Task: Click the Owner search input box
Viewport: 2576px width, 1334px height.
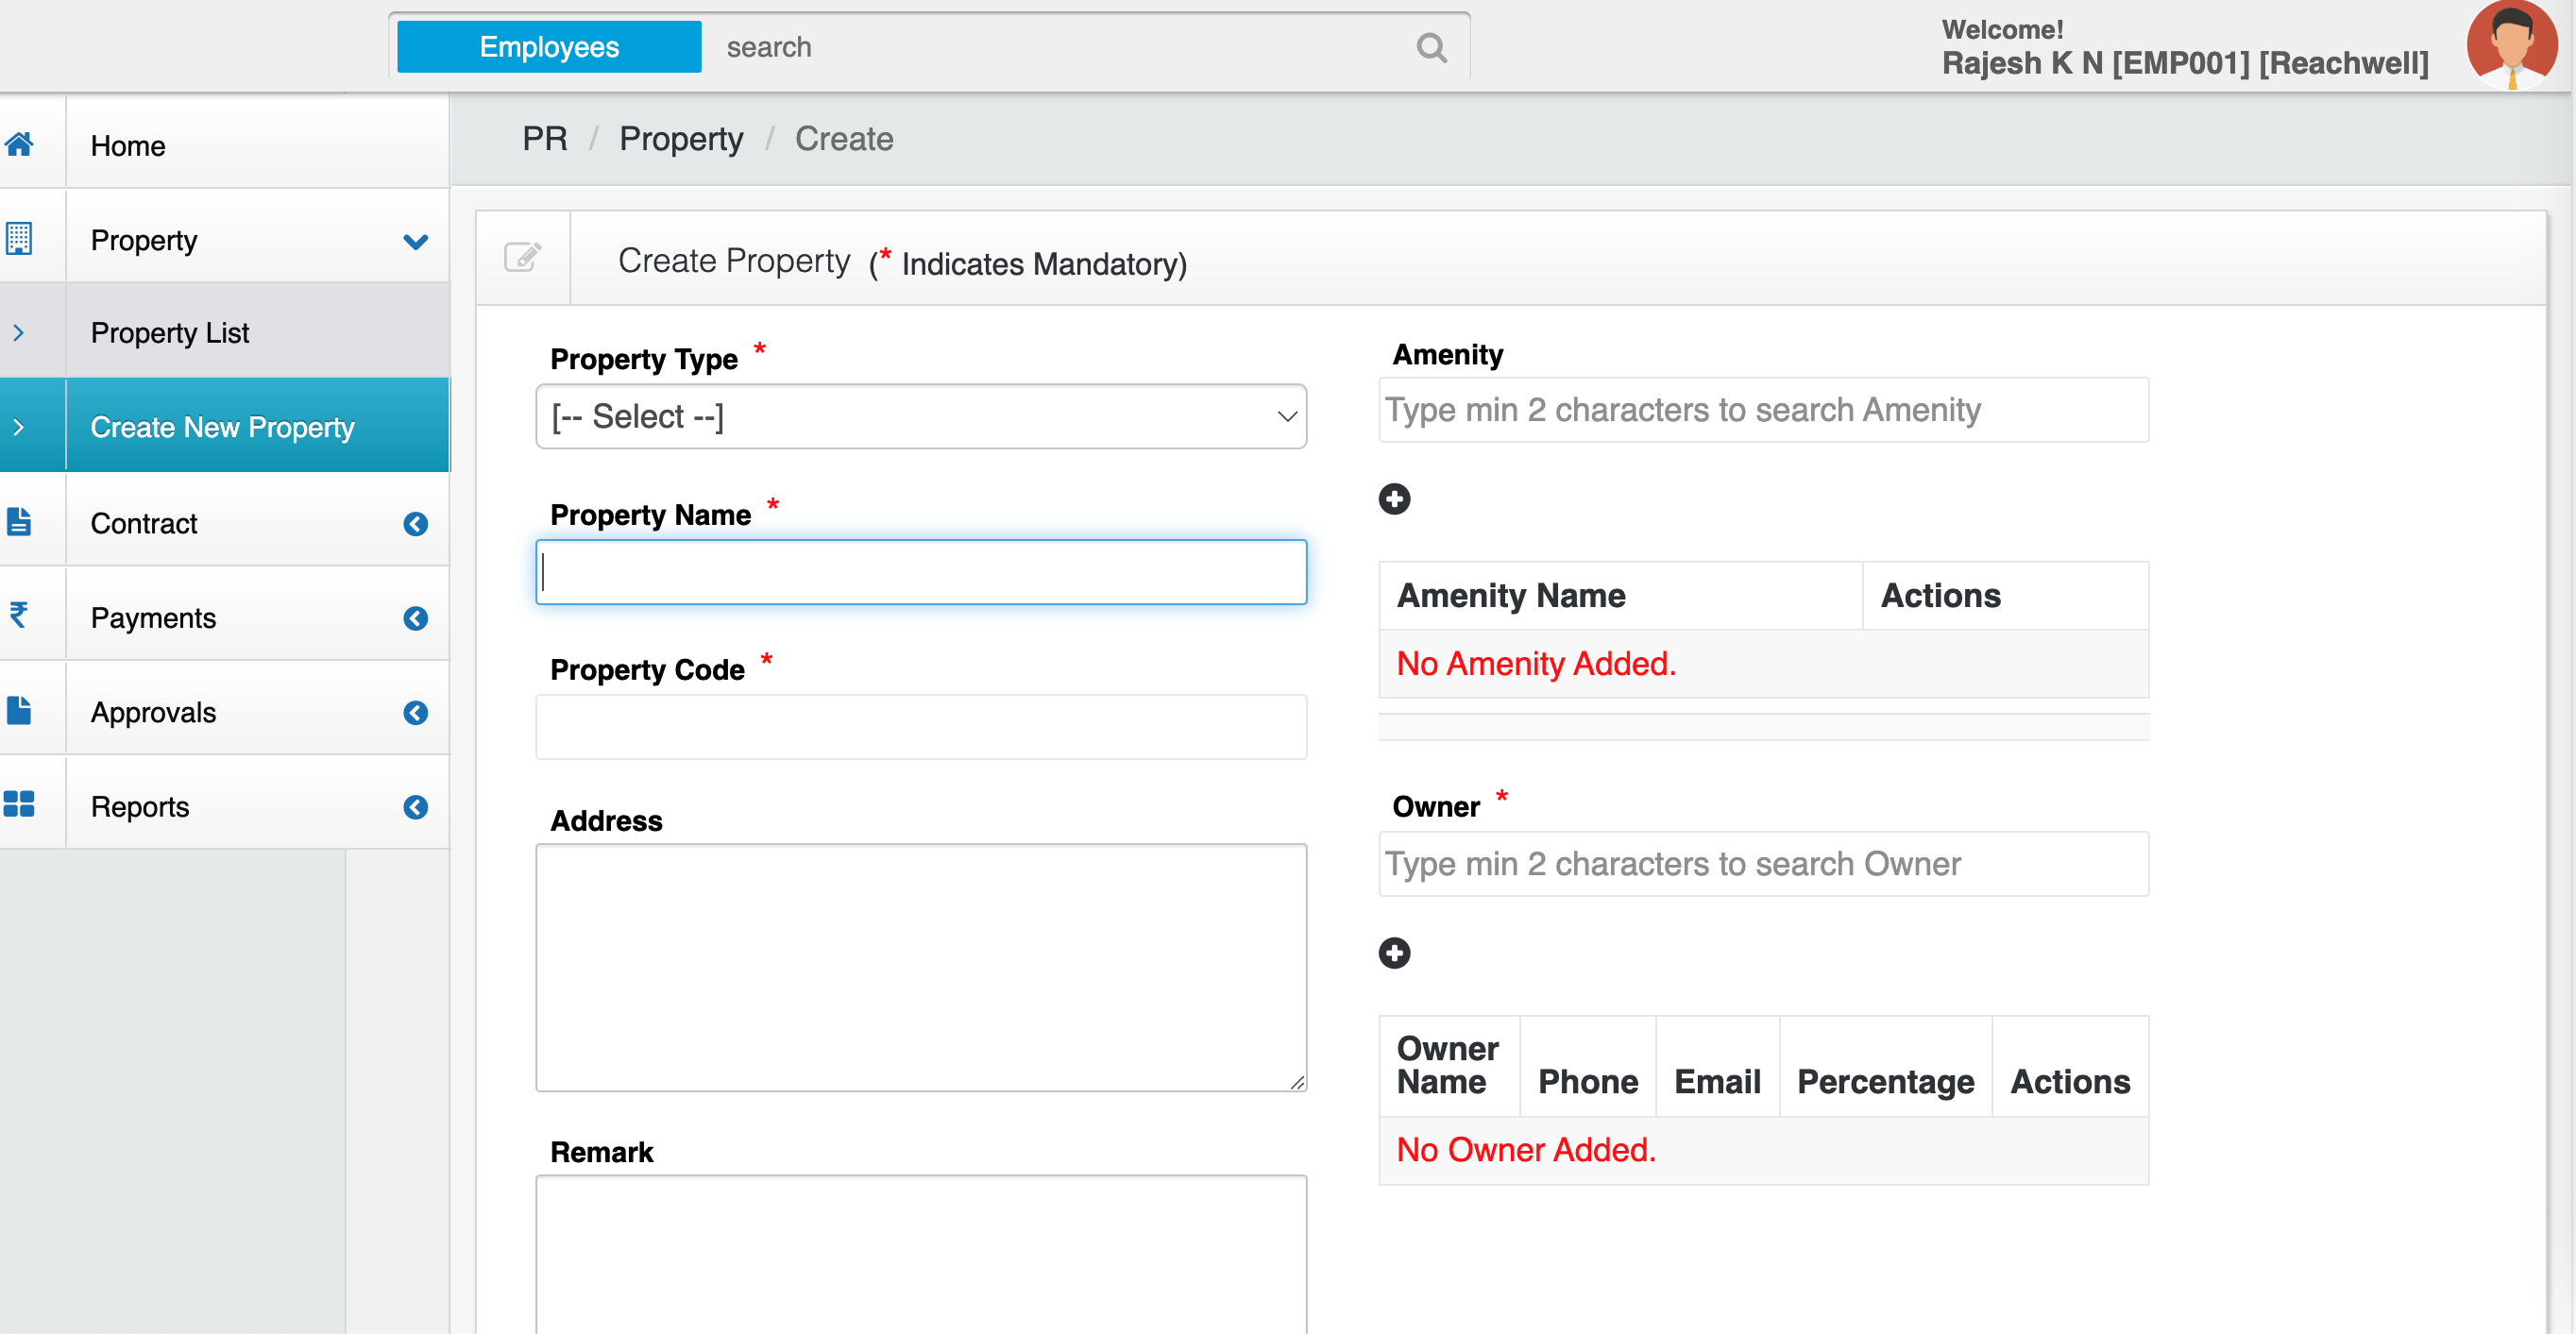Action: pos(1762,864)
